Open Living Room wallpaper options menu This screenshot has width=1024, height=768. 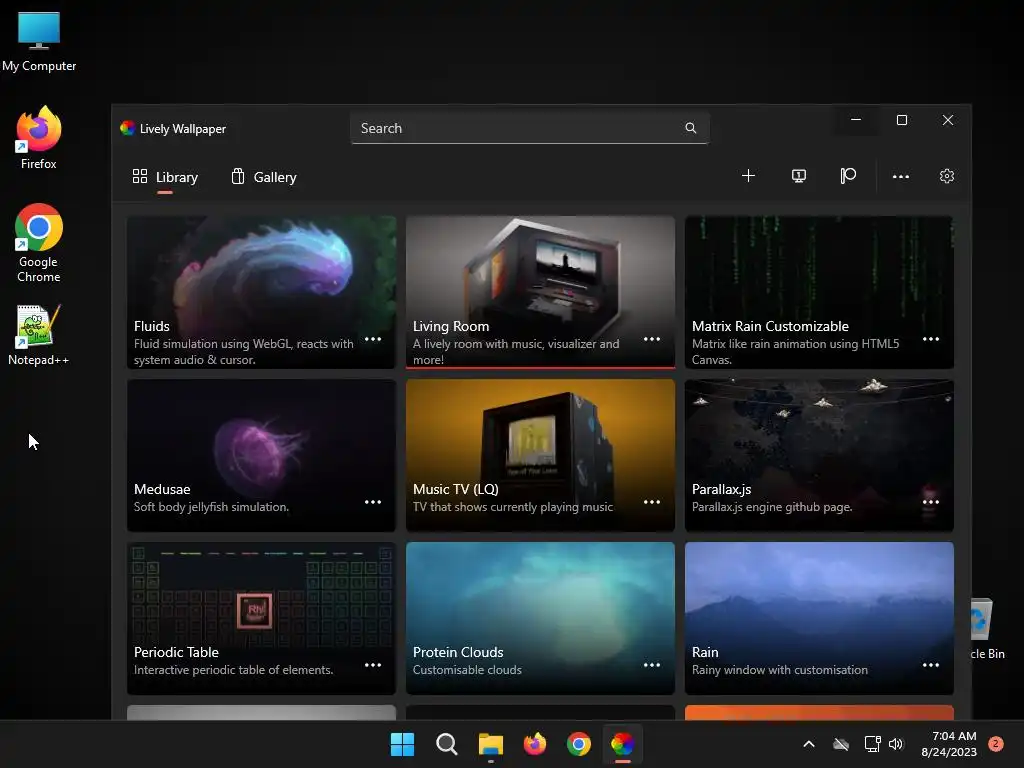[x=652, y=339]
